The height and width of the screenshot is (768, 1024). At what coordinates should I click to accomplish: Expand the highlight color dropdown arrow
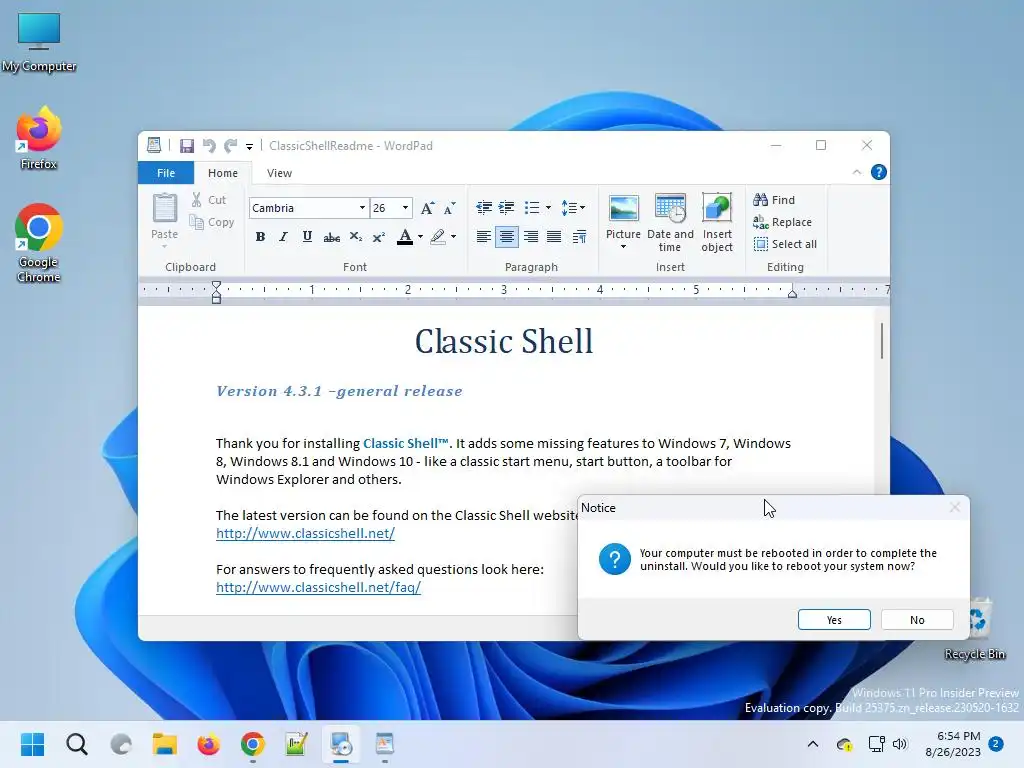[454, 236]
